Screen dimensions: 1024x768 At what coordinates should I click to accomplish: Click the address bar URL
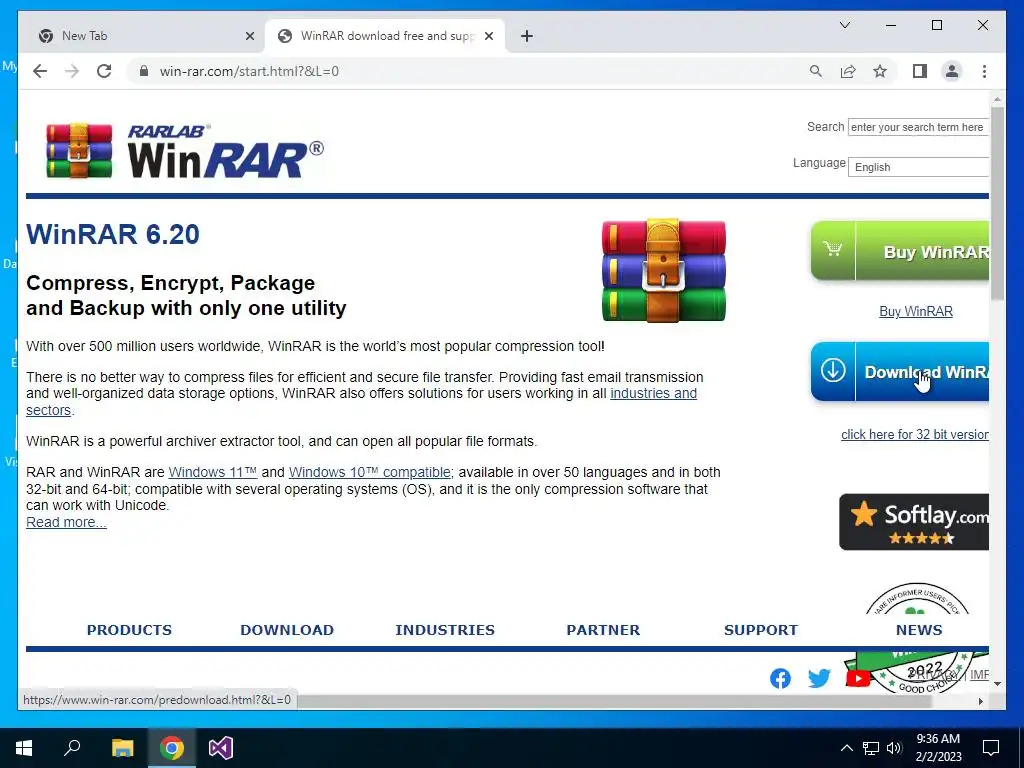click(249, 71)
